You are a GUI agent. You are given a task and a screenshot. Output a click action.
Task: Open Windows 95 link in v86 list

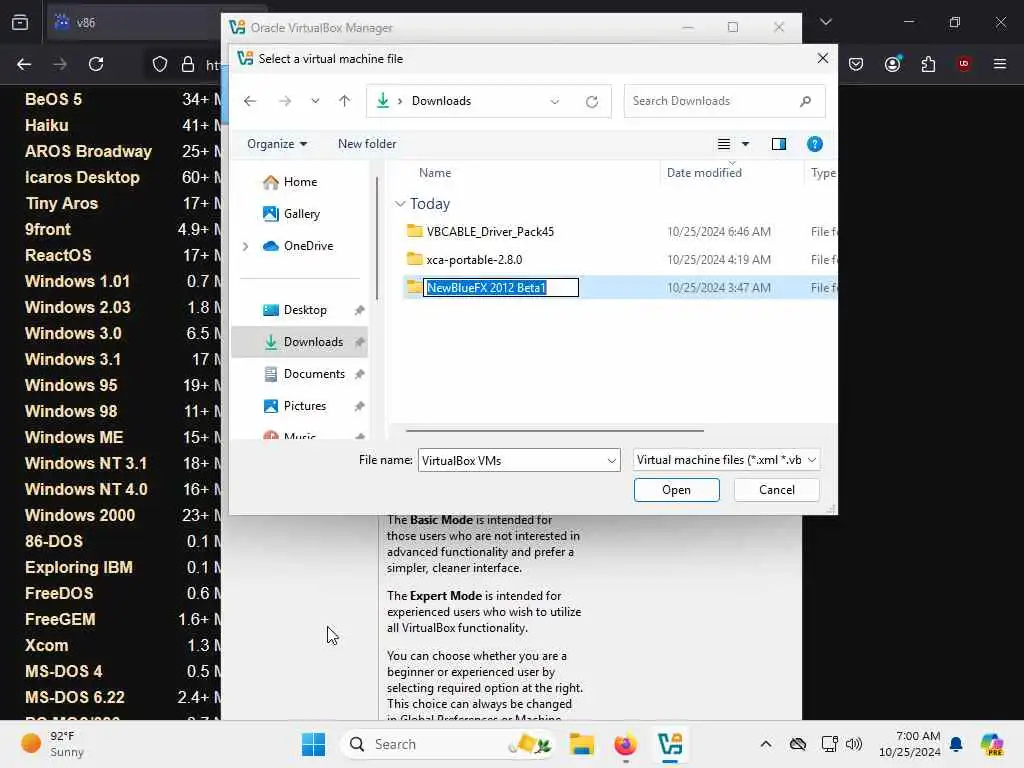click(71, 385)
